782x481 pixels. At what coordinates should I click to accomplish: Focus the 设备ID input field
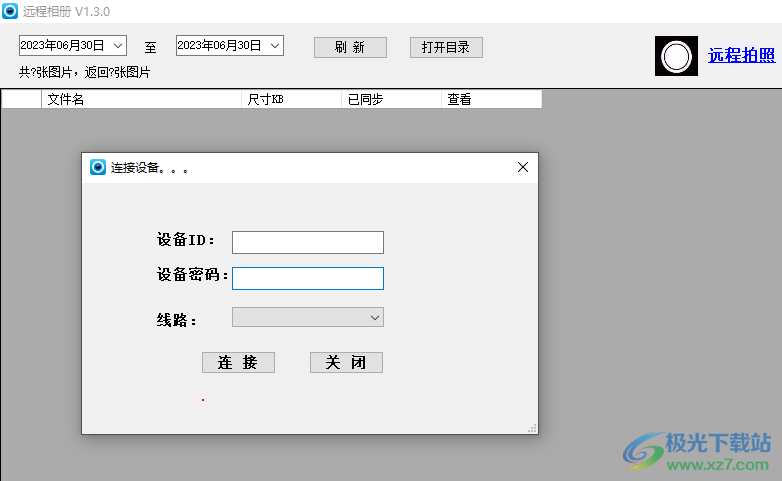[308, 242]
